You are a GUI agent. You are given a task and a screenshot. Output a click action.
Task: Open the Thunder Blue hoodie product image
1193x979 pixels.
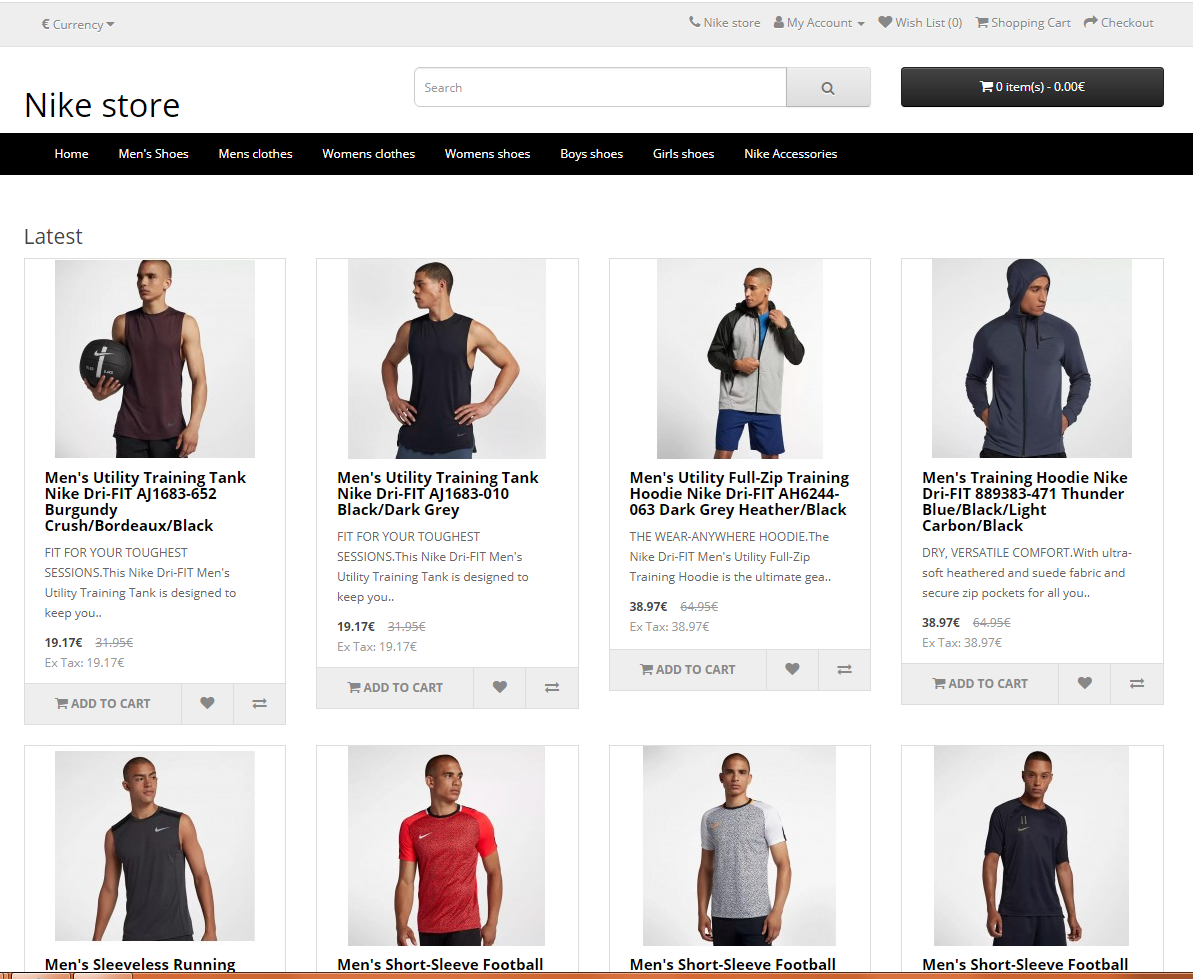[1032, 359]
